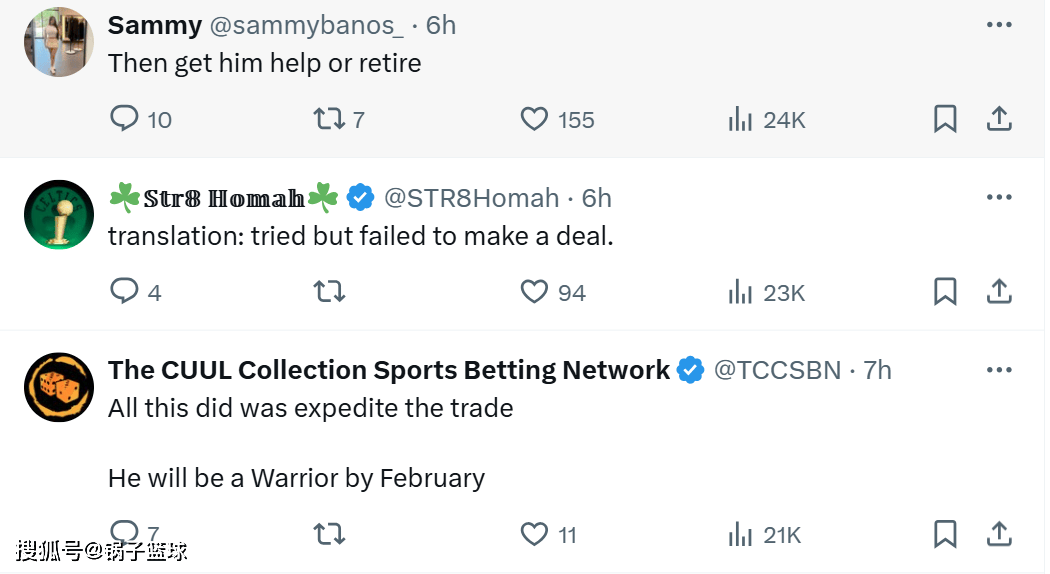Screen dimensions: 1050x574
Task: Like Sammy's 'get him help' tweet
Action: pos(535,120)
